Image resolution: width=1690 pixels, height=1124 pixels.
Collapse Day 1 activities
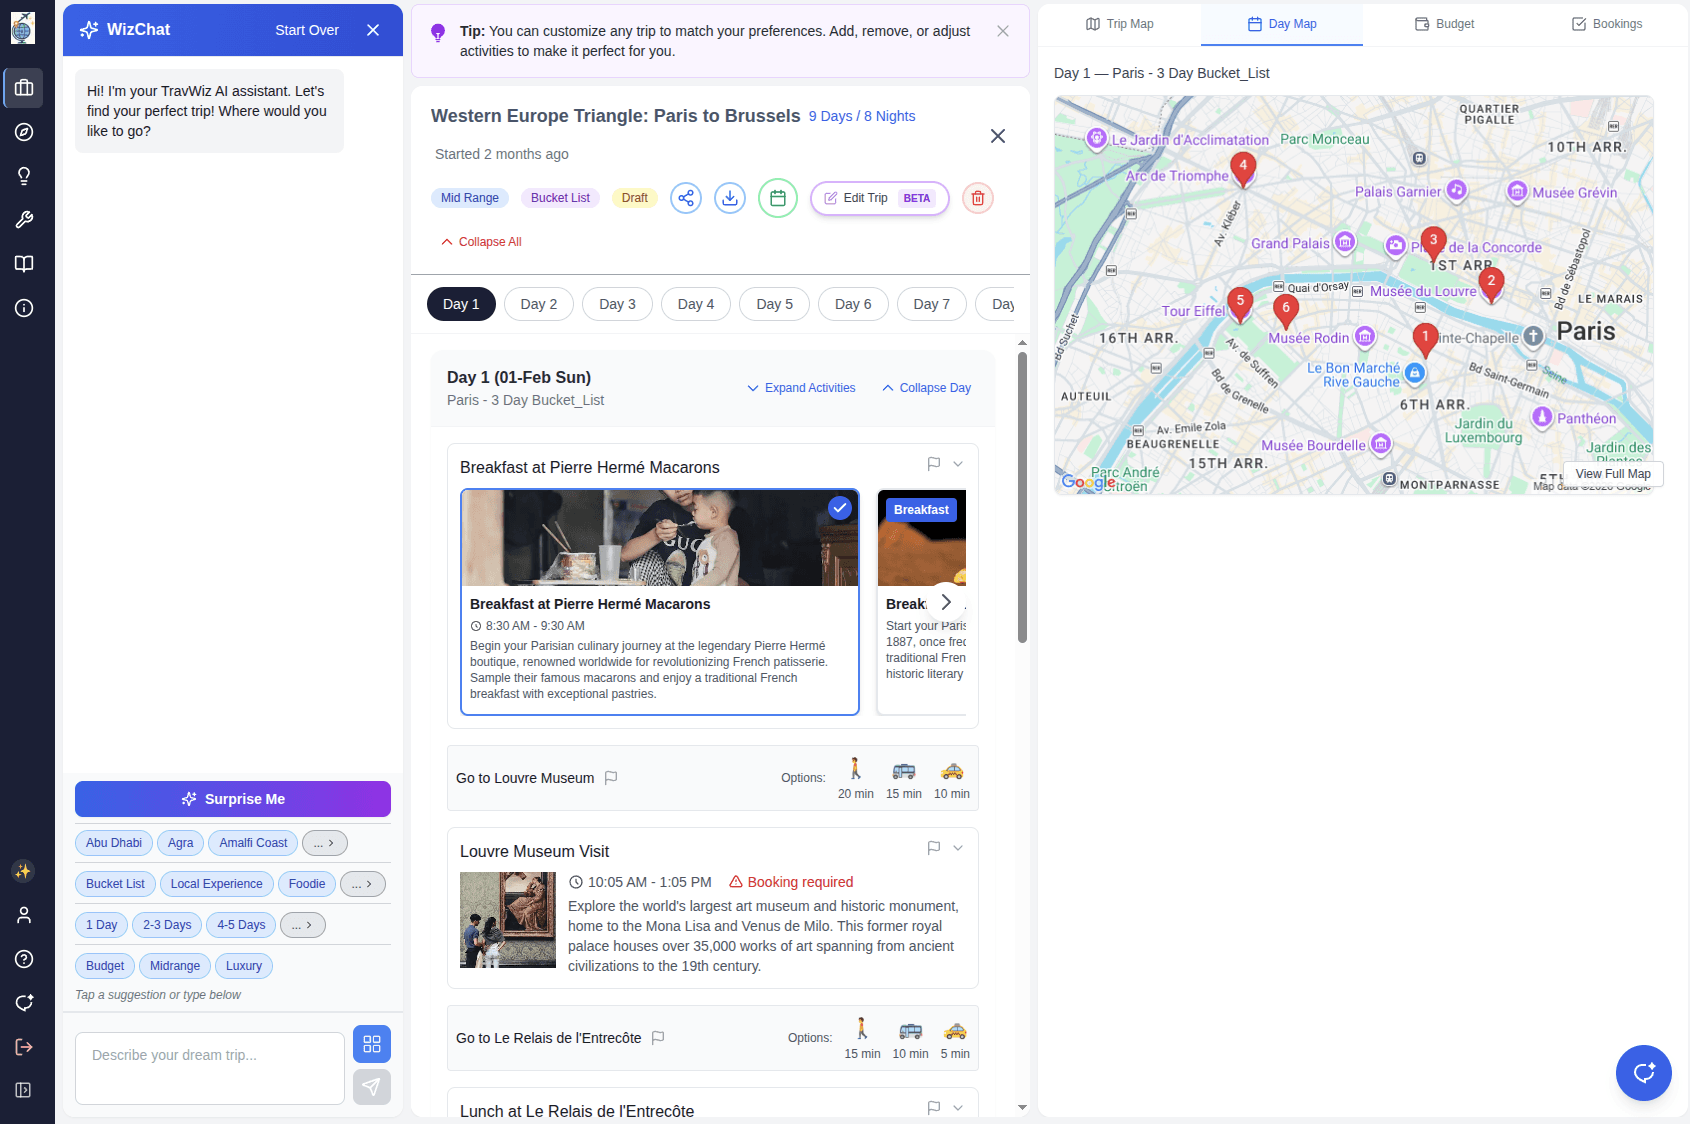pos(925,388)
